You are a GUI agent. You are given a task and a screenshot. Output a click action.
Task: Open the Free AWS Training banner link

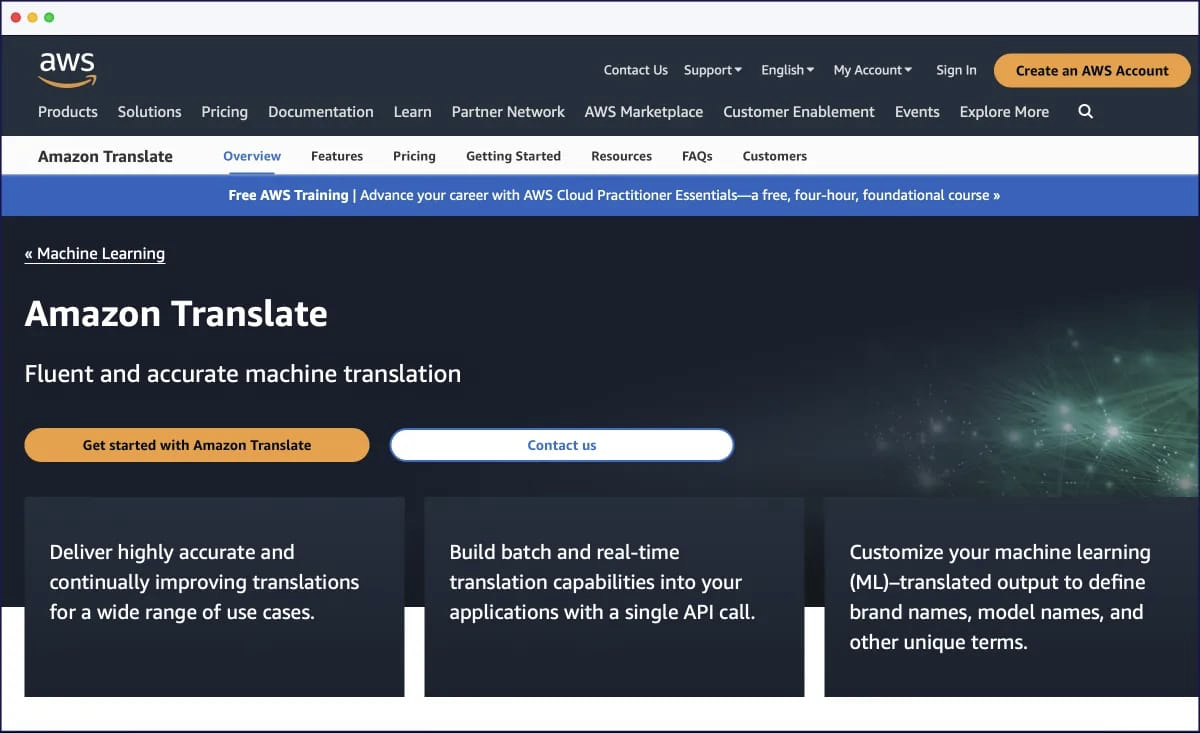point(614,195)
